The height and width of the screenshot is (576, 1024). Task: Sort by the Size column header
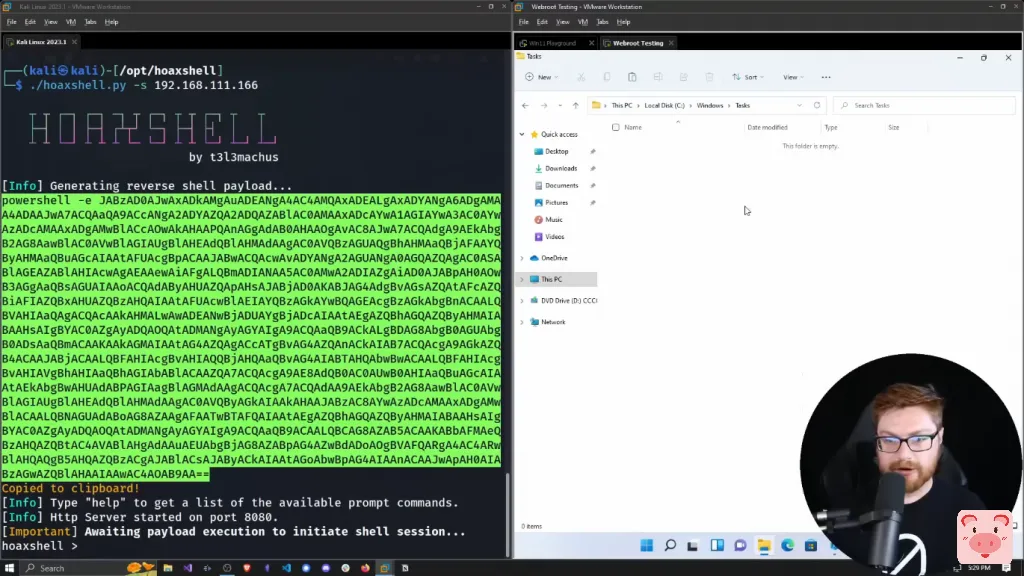click(x=893, y=127)
